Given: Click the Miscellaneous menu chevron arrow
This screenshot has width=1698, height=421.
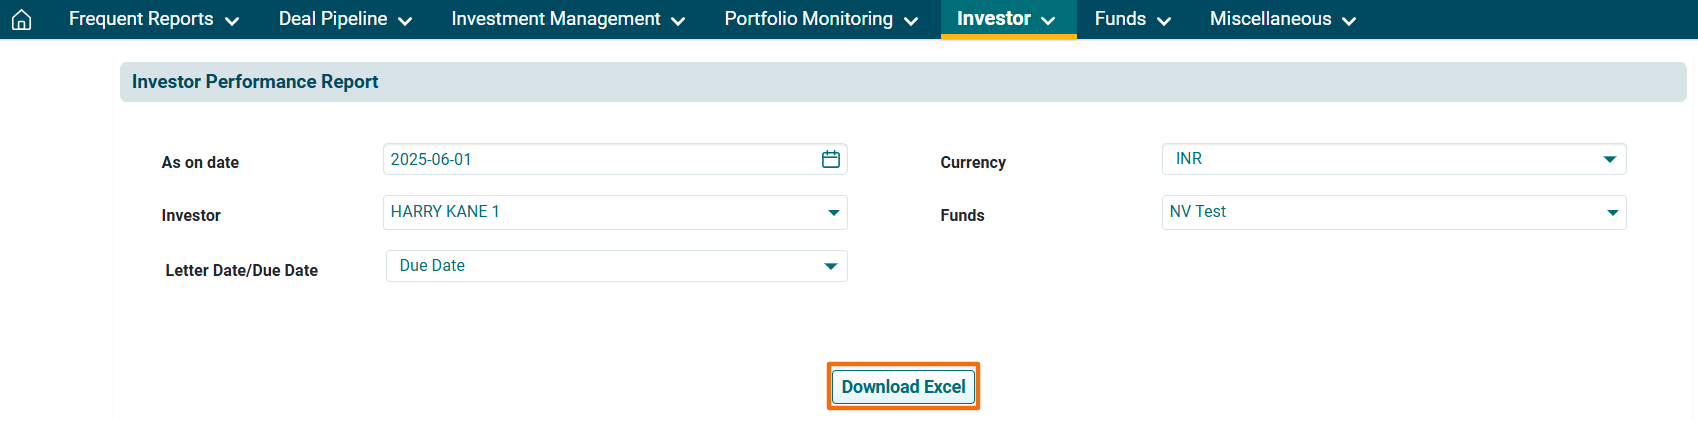Looking at the screenshot, I should click(1349, 21).
